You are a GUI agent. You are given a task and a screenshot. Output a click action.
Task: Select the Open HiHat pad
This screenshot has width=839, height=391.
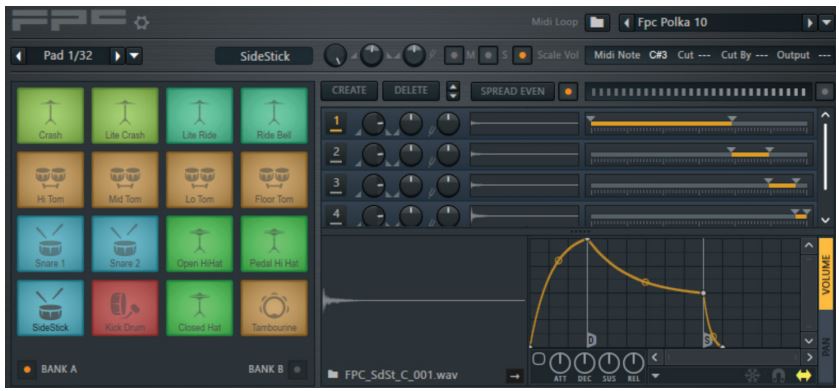click(200, 244)
